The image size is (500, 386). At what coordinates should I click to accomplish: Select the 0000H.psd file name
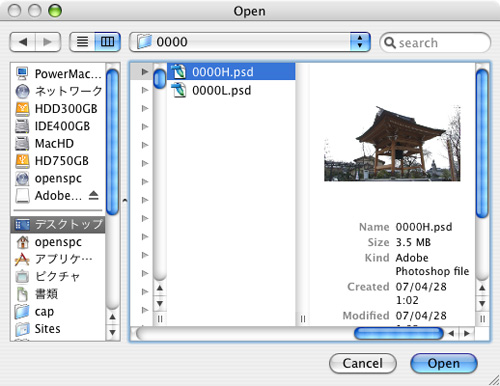click(x=223, y=72)
